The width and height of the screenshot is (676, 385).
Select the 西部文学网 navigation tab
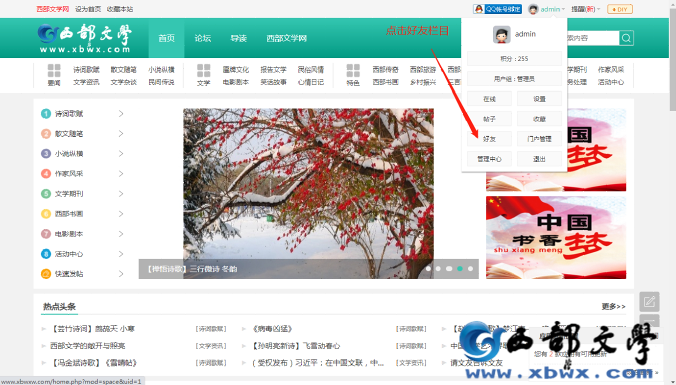[287, 38]
